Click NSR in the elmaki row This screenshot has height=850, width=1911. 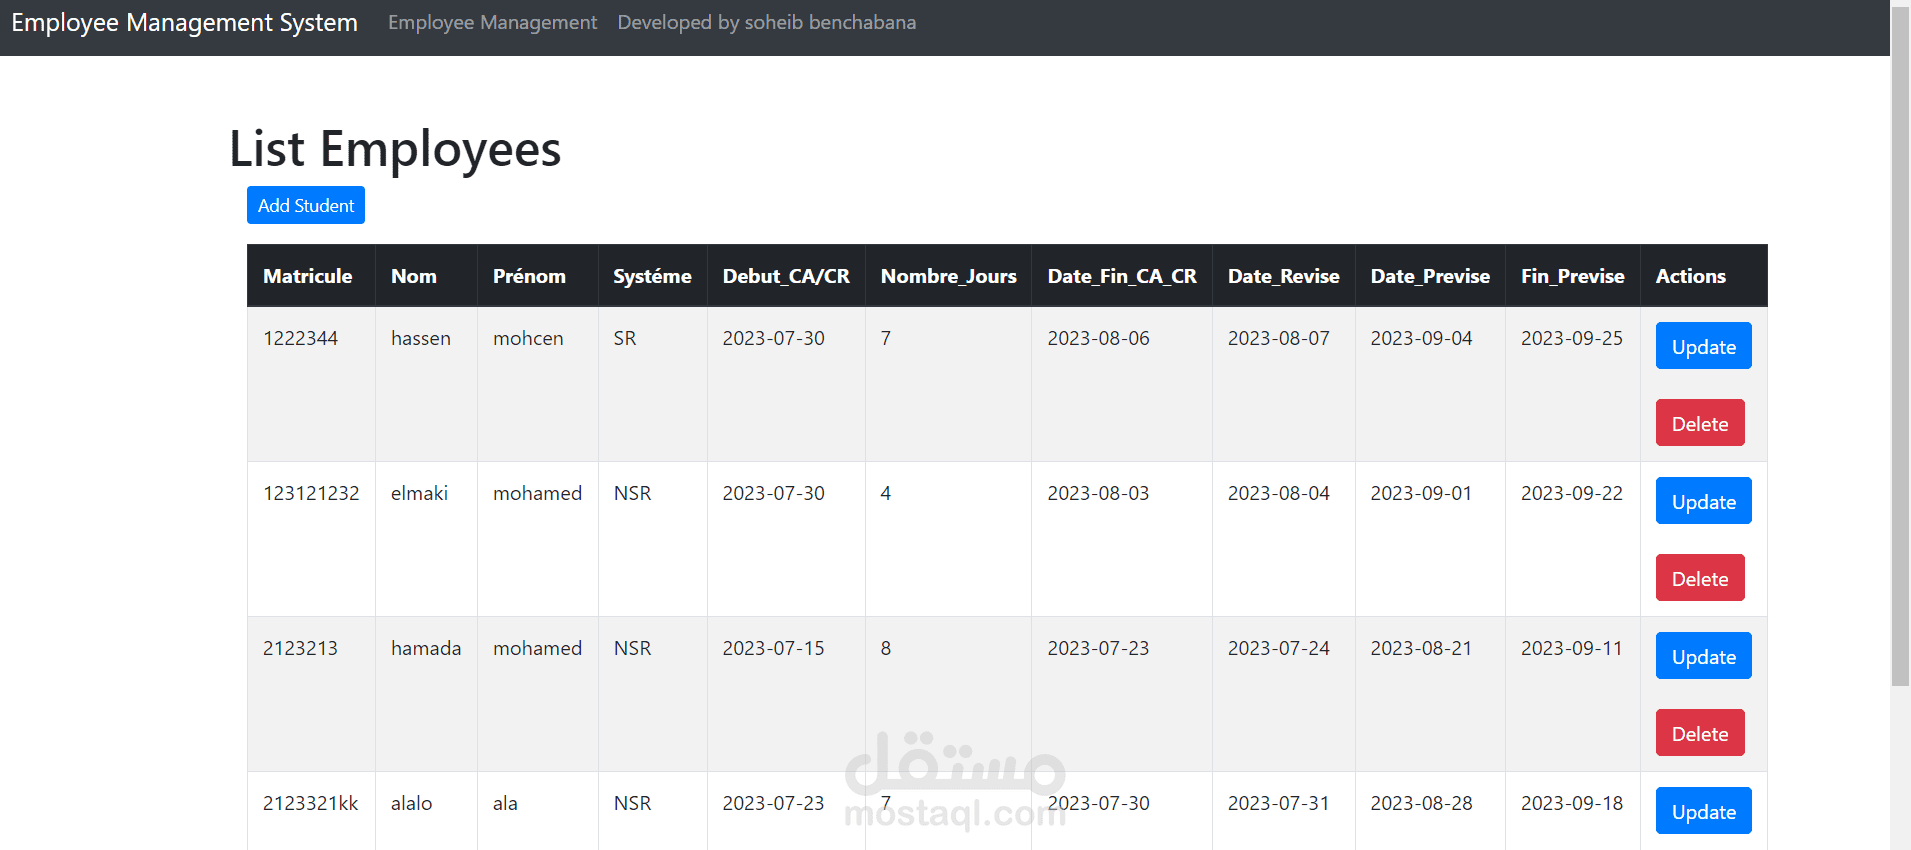coord(632,493)
